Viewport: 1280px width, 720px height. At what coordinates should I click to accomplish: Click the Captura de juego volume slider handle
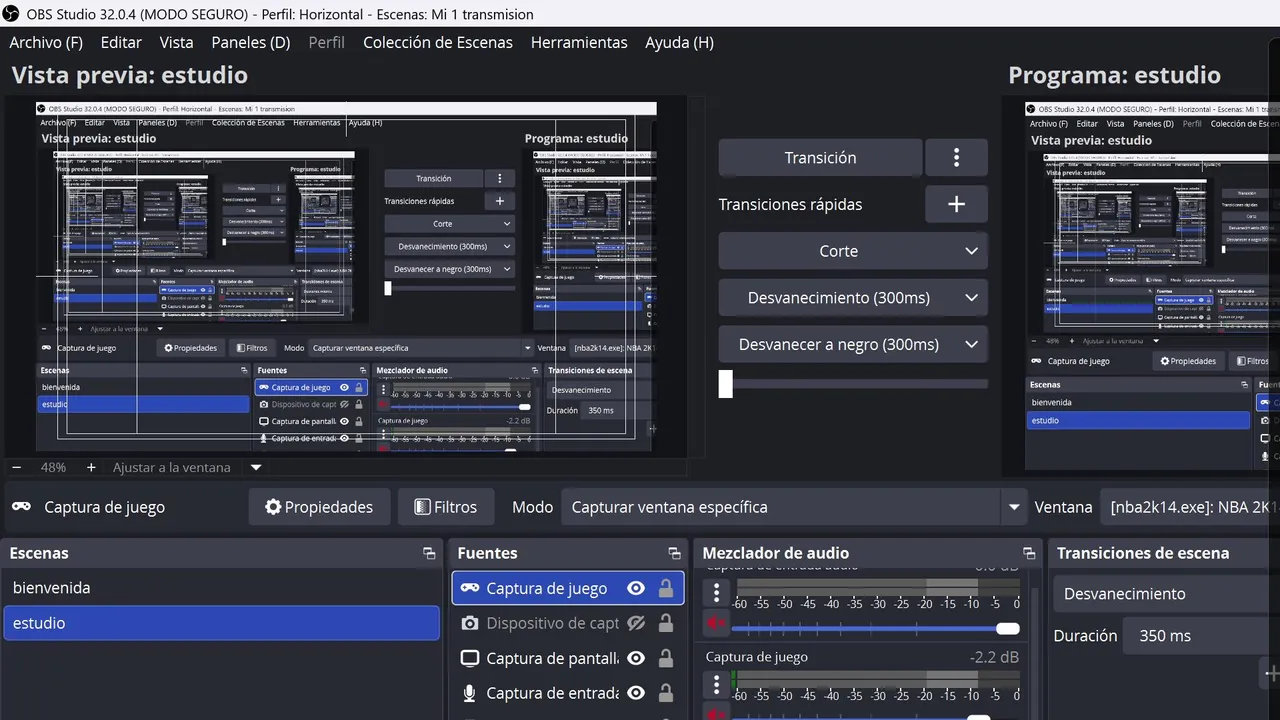click(x=979, y=717)
